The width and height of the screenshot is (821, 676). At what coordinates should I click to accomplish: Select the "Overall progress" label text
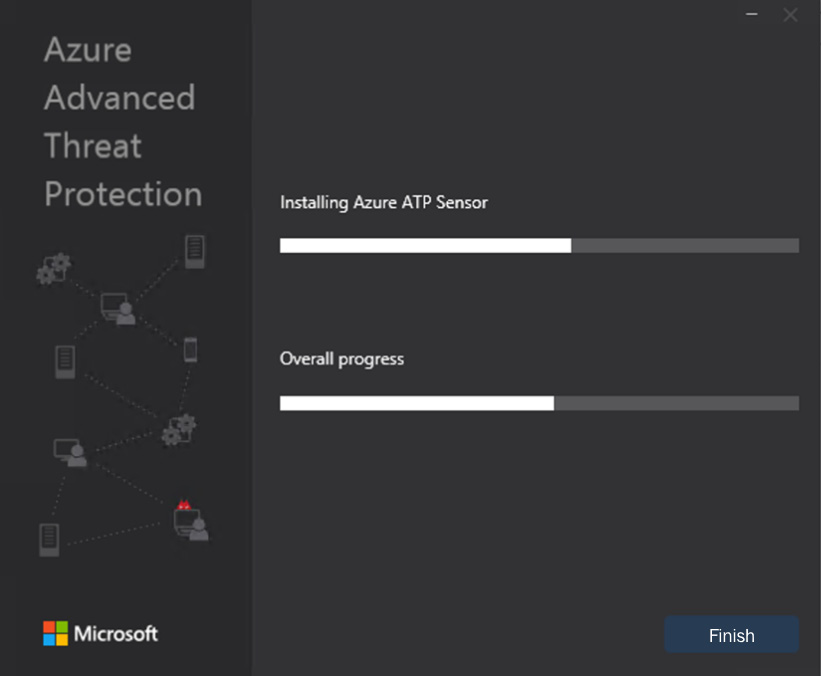click(x=342, y=358)
